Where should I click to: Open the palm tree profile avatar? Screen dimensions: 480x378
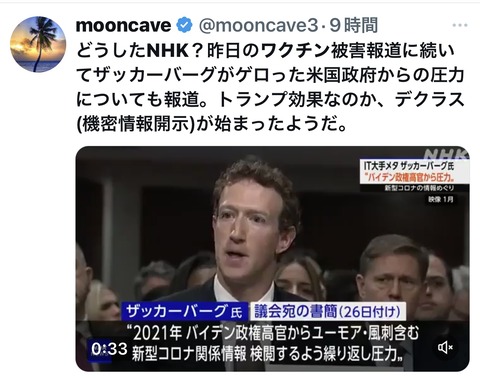coord(38,44)
